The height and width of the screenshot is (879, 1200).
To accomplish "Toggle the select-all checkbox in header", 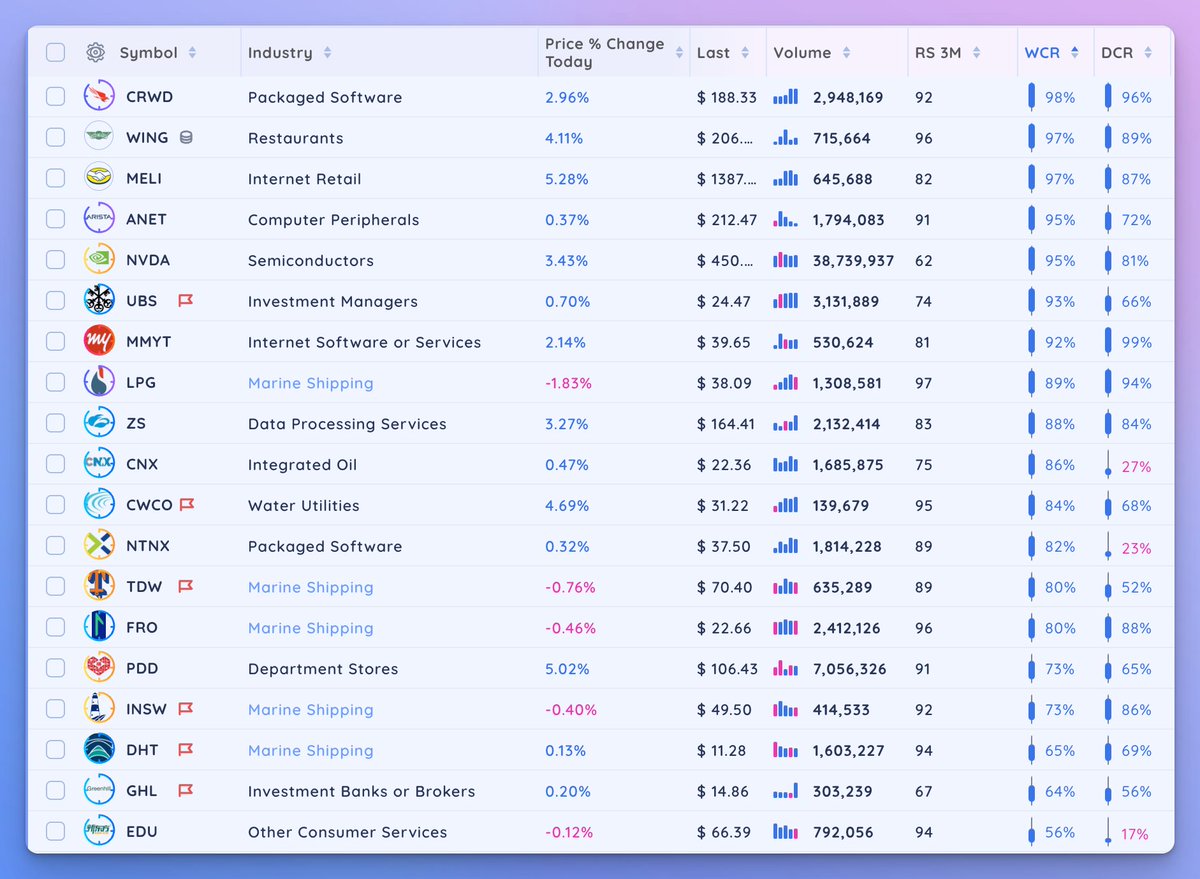I will [x=55, y=52].
